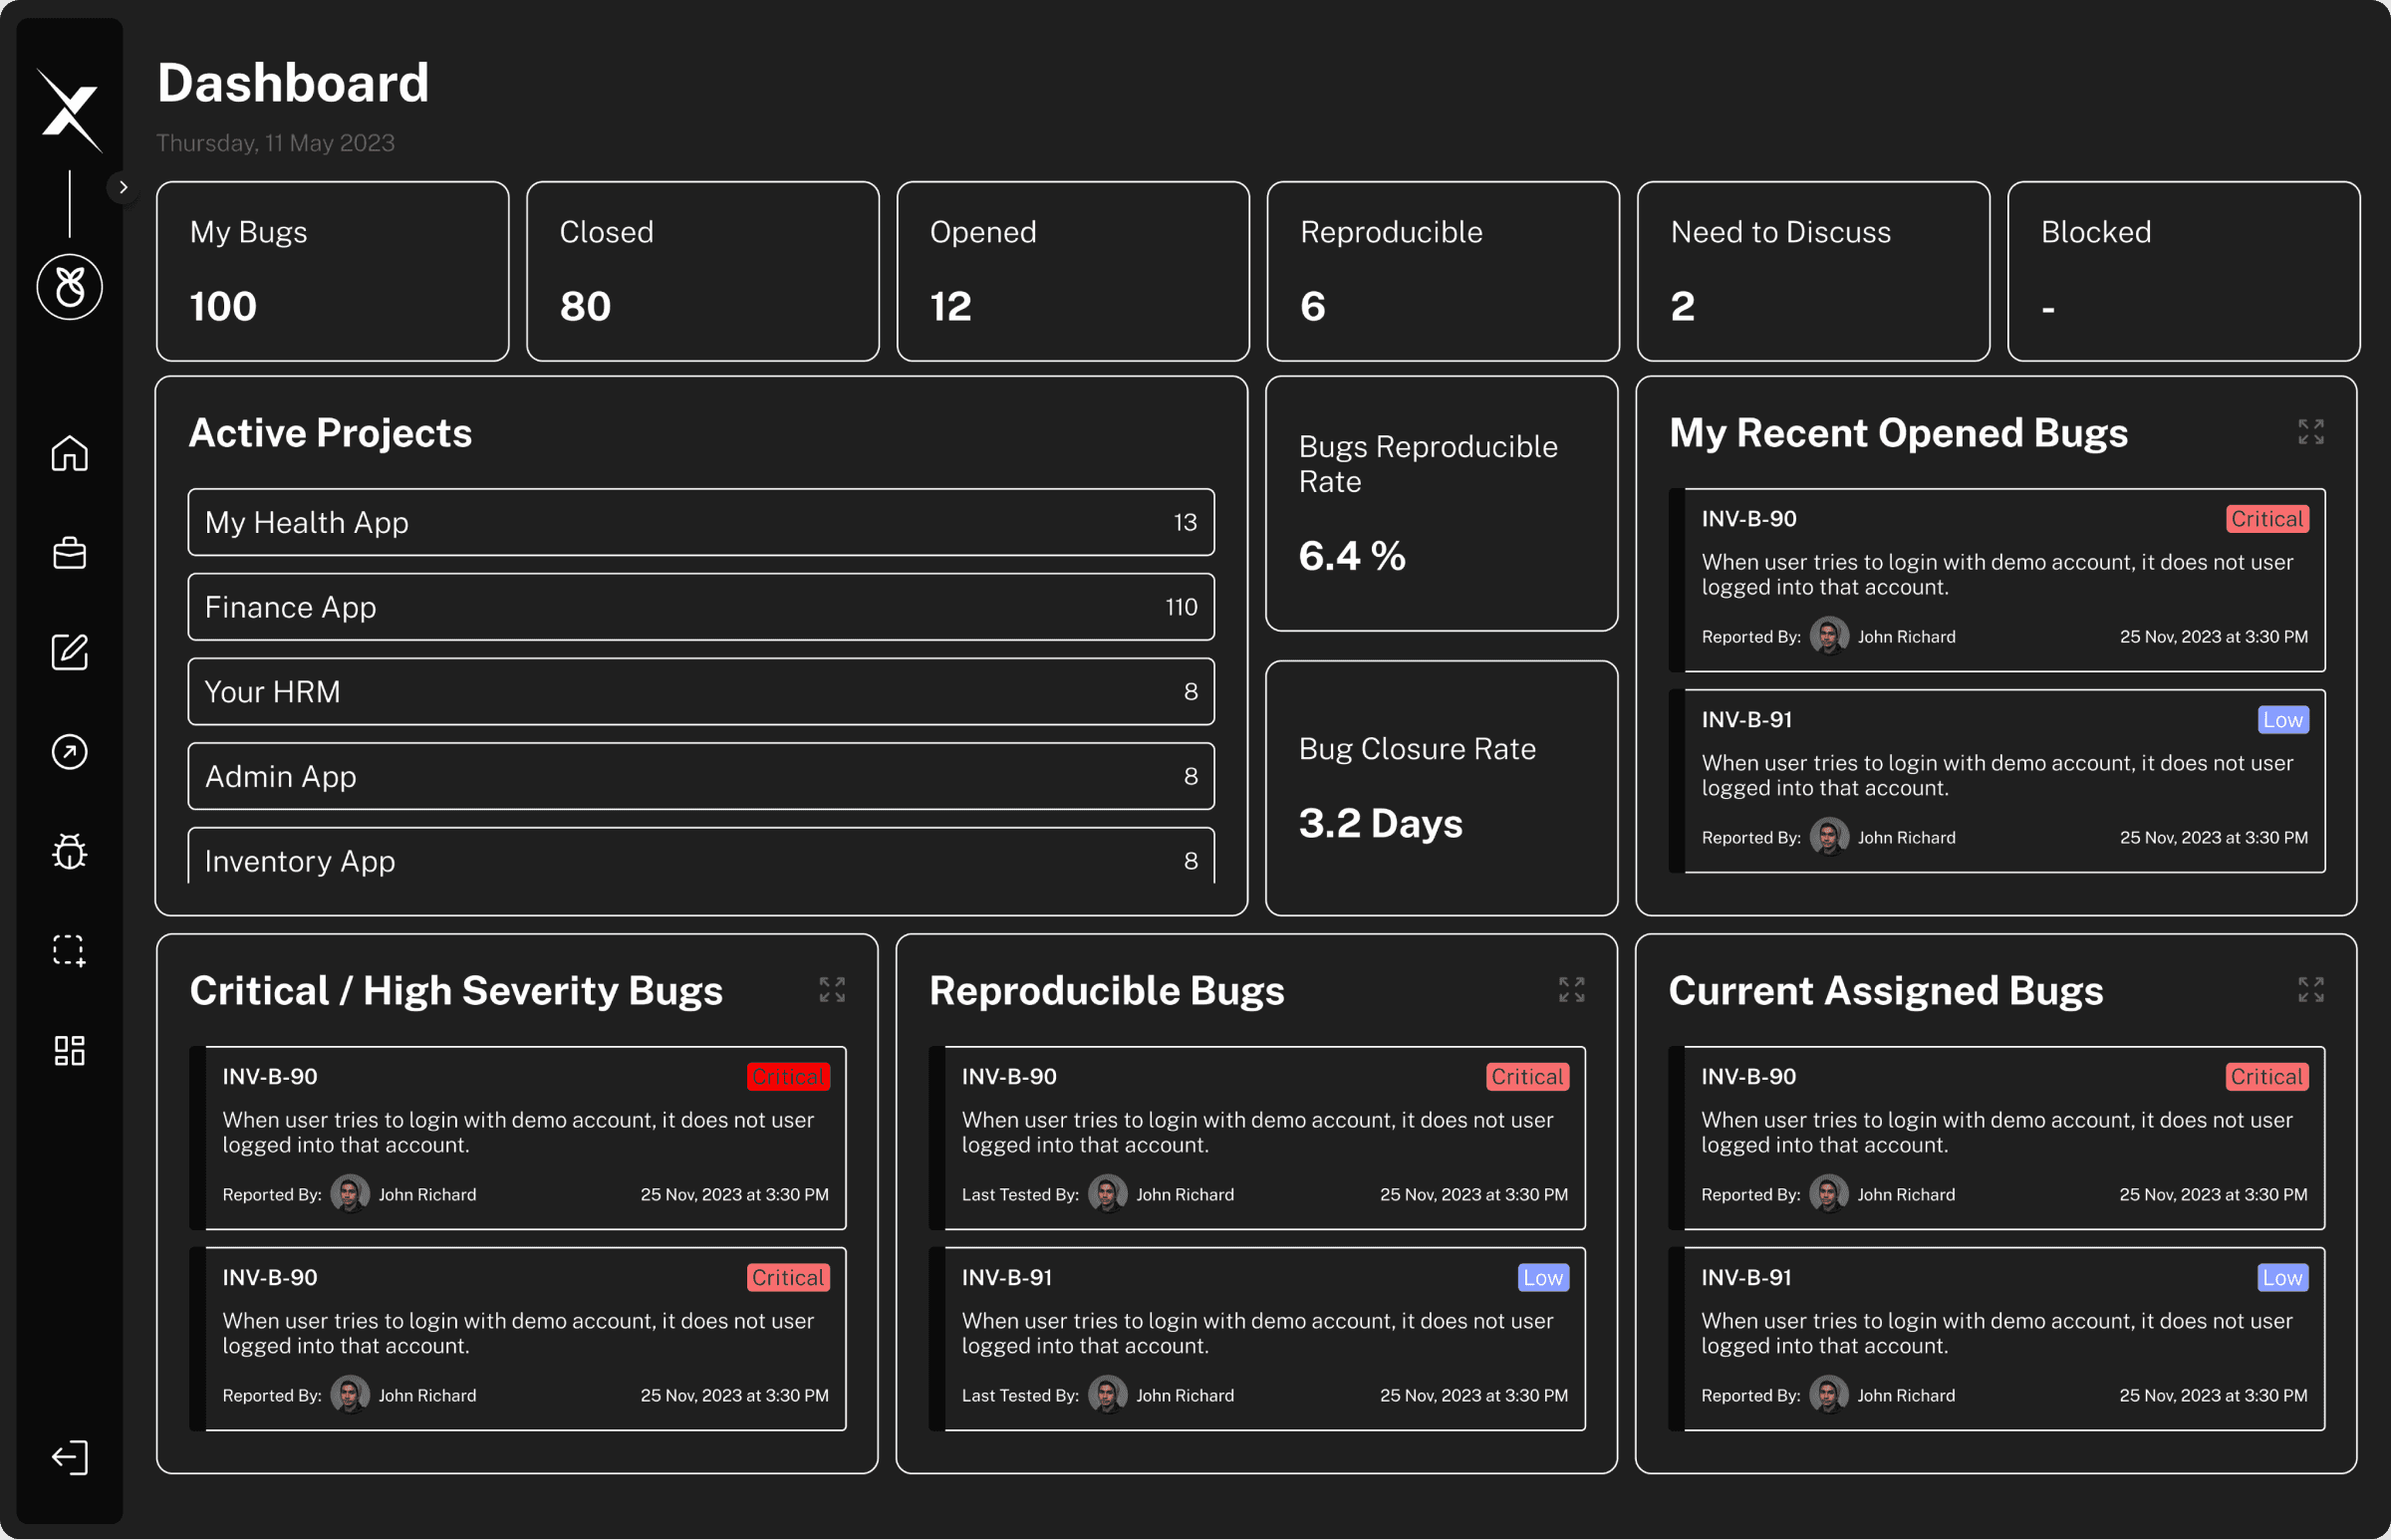The image size is (2391, 1540).
Task: Open the My Bugs stat card
Action: [x=333, y=271]
